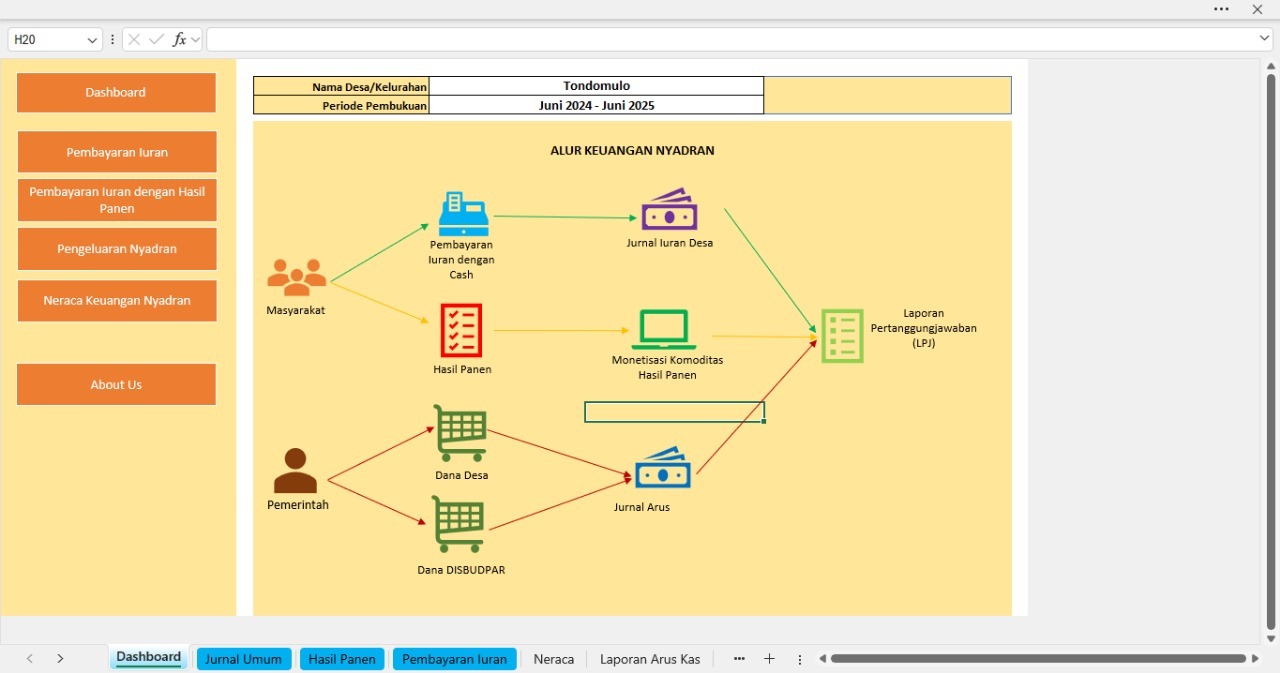Image resolution: width=1280 pixels, height=673 pixels.
Task: Click the red Hasil Panen checklist icon
Action: [461, 330]
